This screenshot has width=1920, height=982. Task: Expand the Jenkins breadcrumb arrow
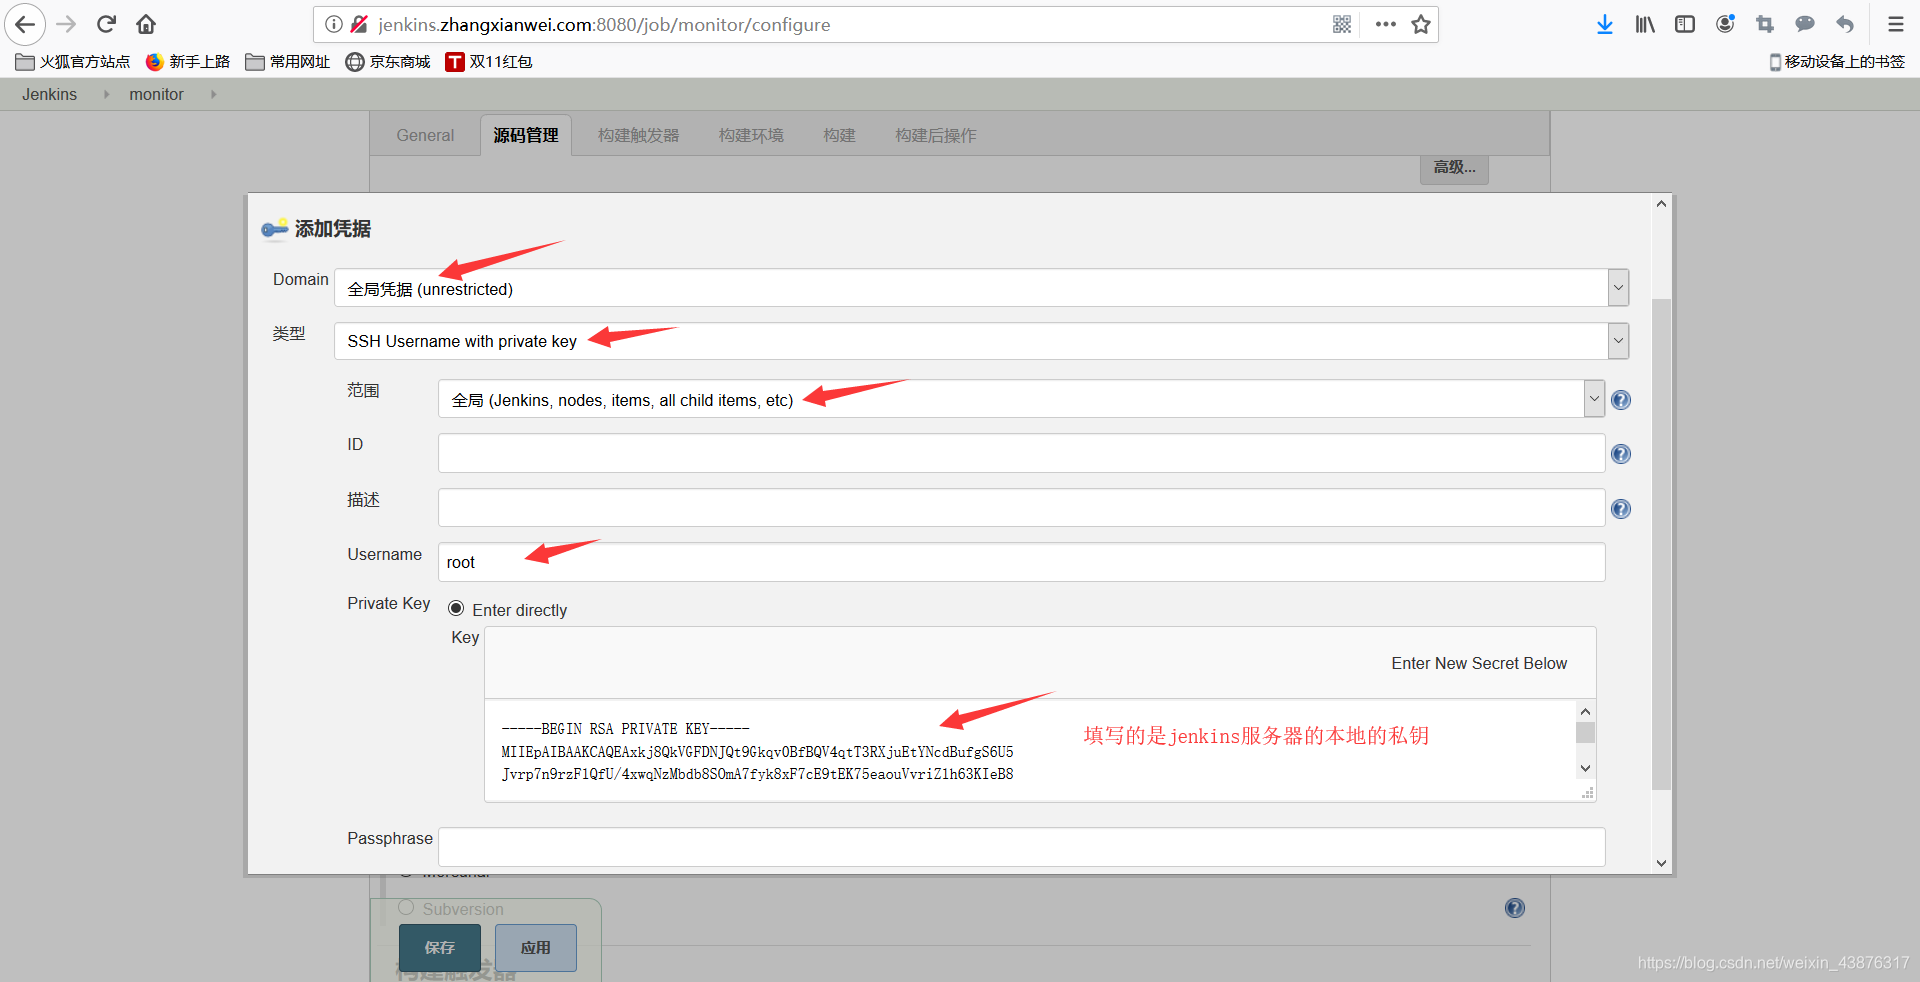click(x=106, y=94)
